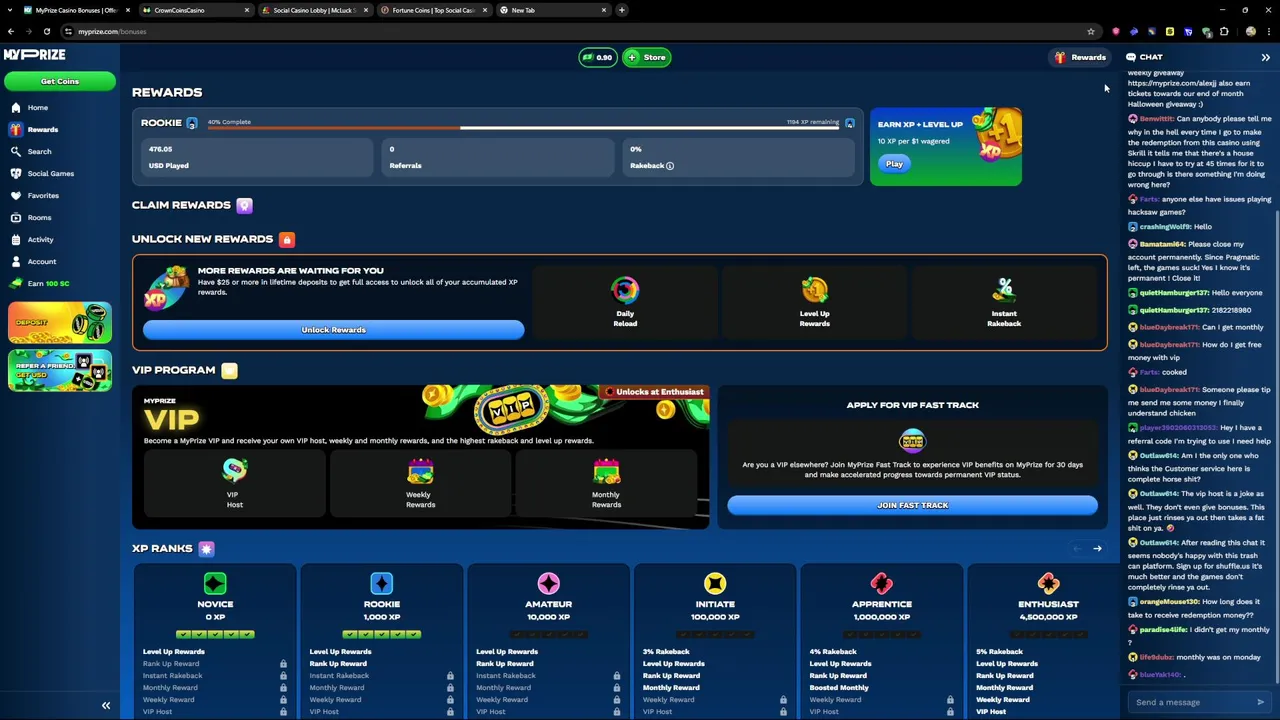Click the Daily Reload reward icon
This screenshot has height=720, width=1280.
pos(625,290)
